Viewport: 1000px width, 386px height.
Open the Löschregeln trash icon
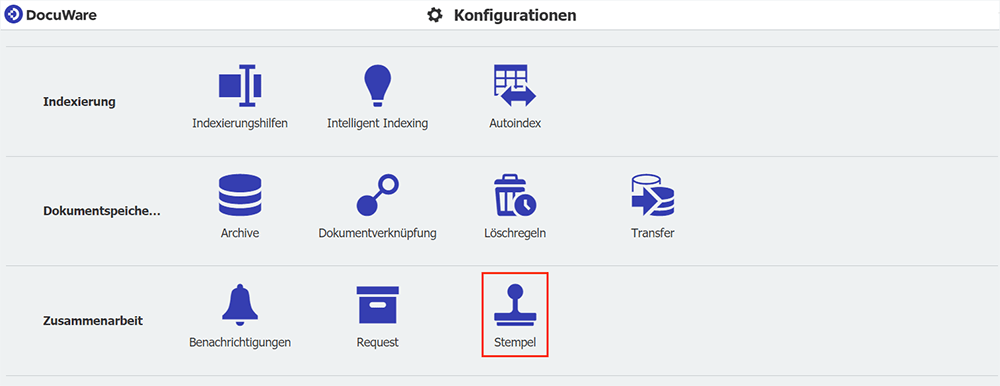click(x=515, y=195)
